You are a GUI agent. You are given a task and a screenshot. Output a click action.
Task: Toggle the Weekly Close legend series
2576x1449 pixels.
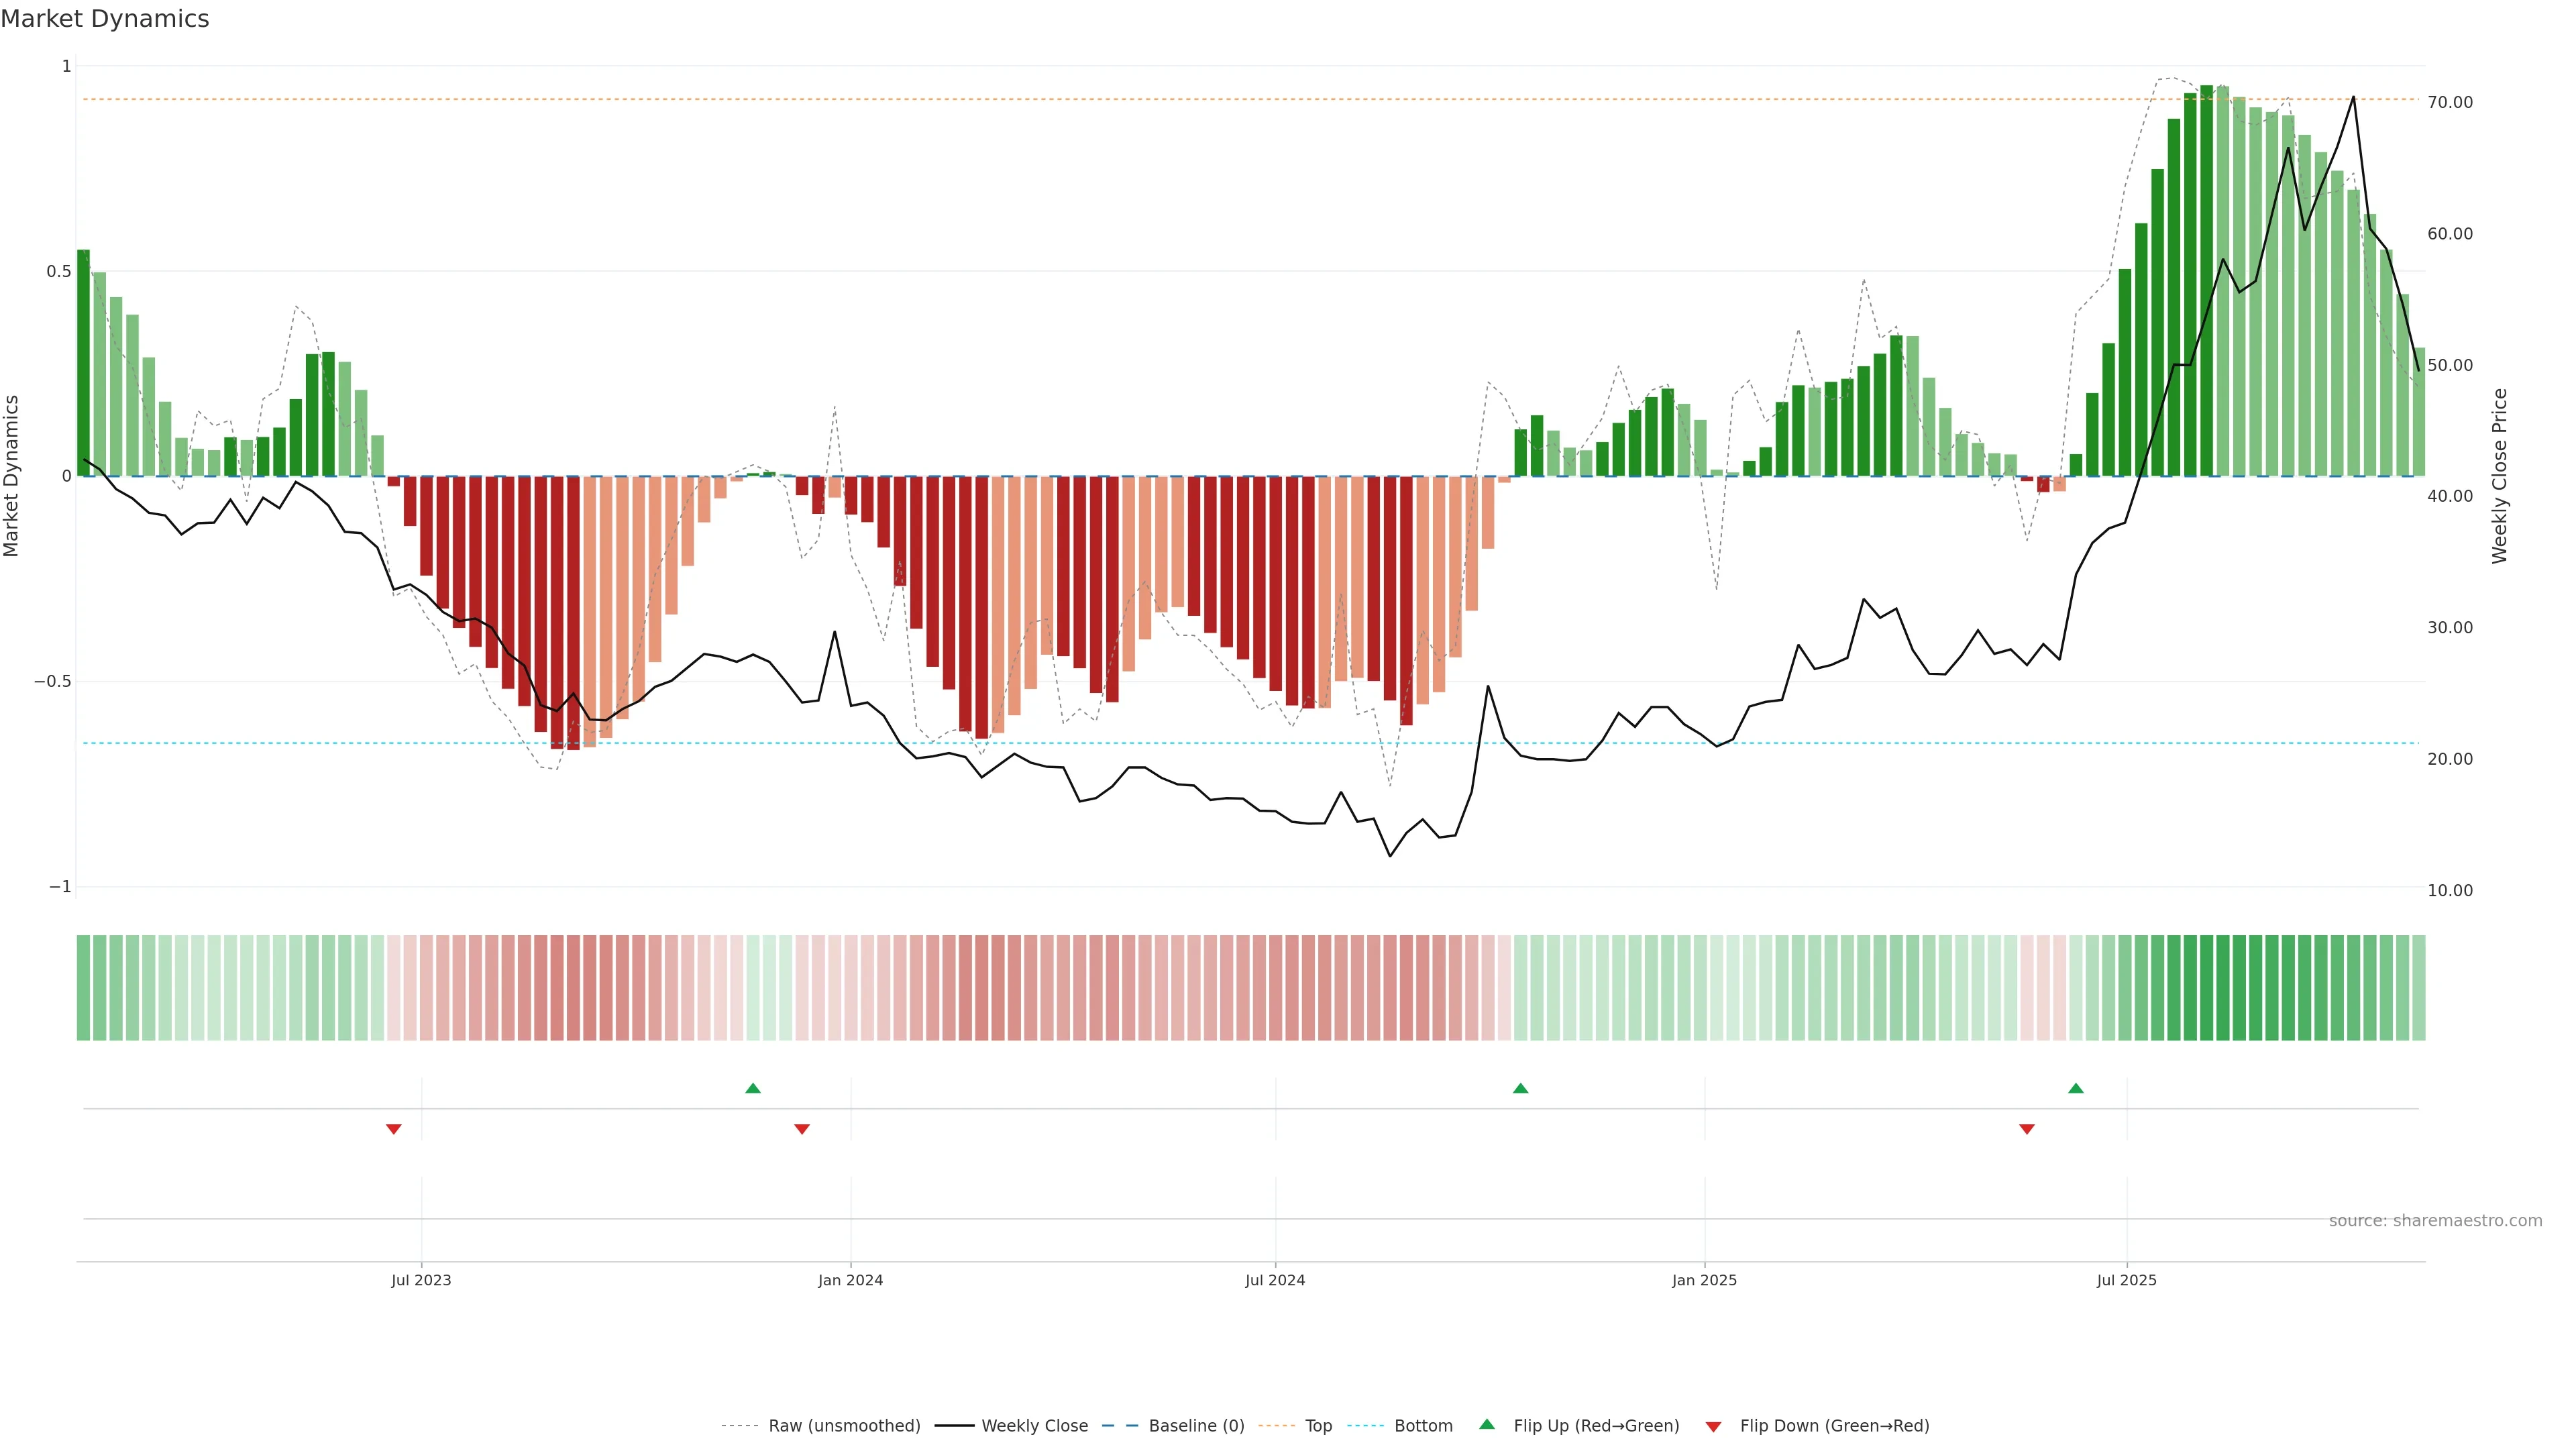click(x=1034, y=1426)
